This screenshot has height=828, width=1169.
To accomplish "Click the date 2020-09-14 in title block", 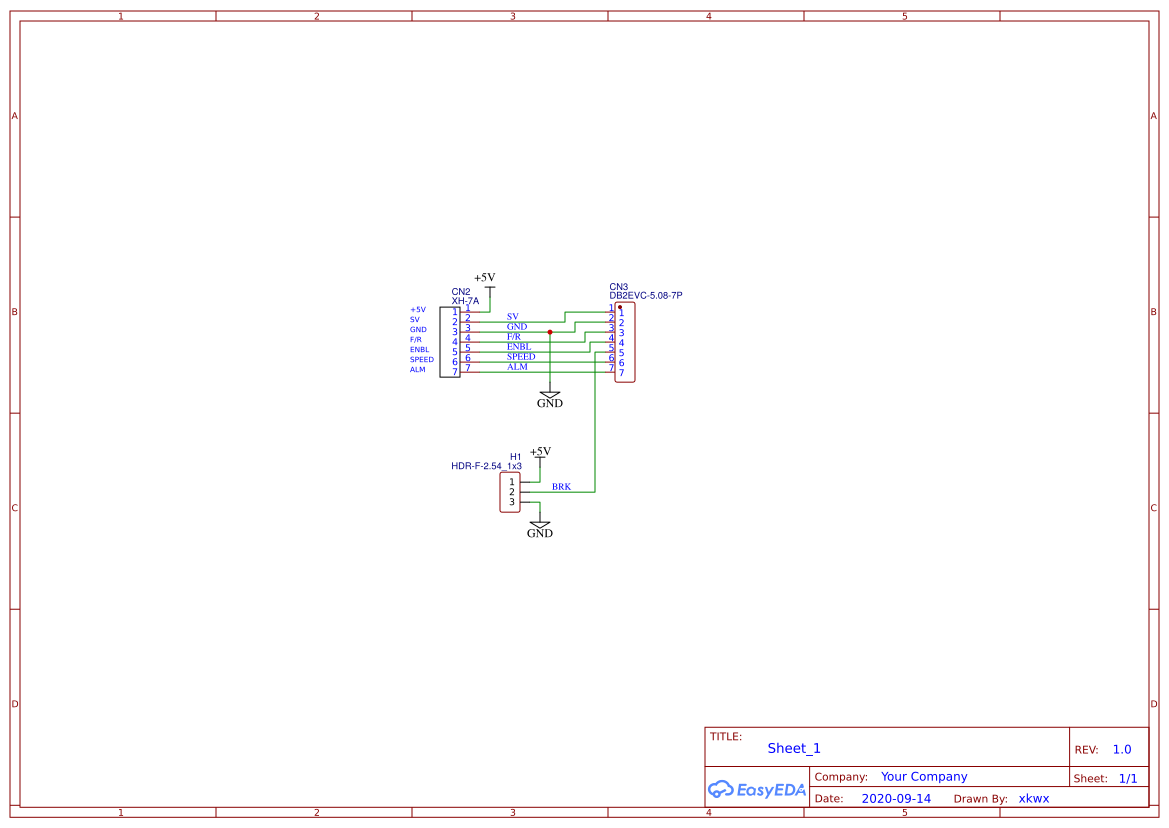I will coord(895,798).
